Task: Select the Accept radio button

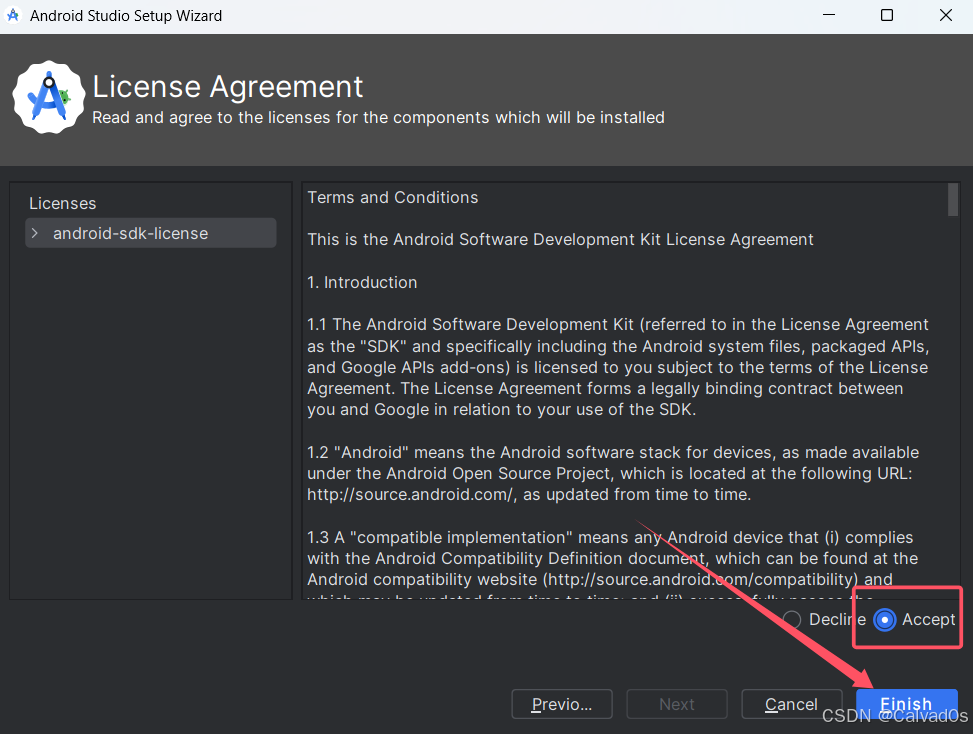Action: [884, 619]
